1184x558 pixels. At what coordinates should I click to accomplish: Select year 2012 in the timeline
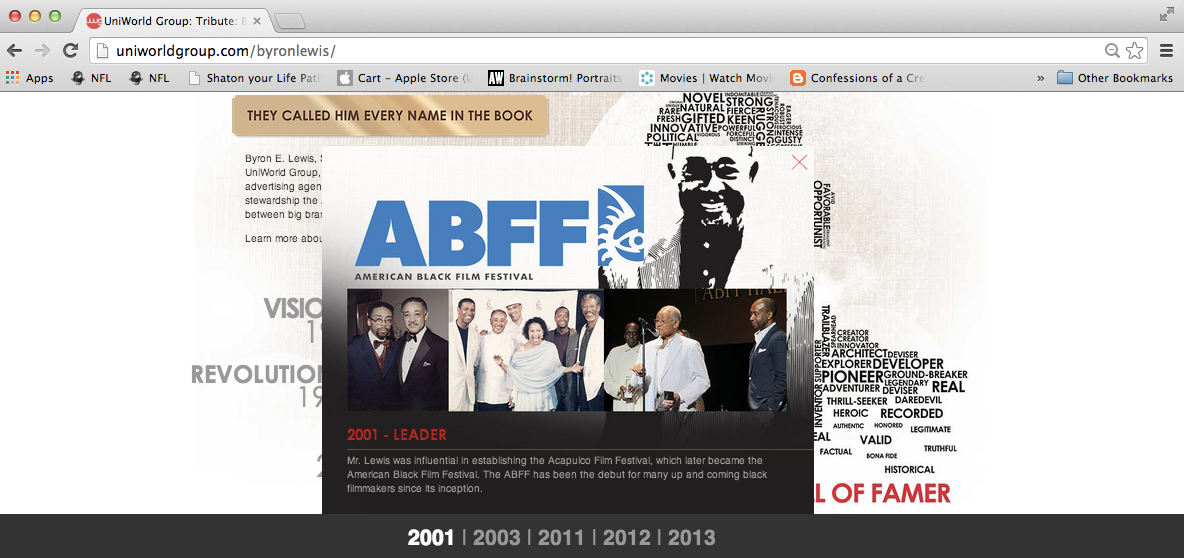(x=627, y=538)
